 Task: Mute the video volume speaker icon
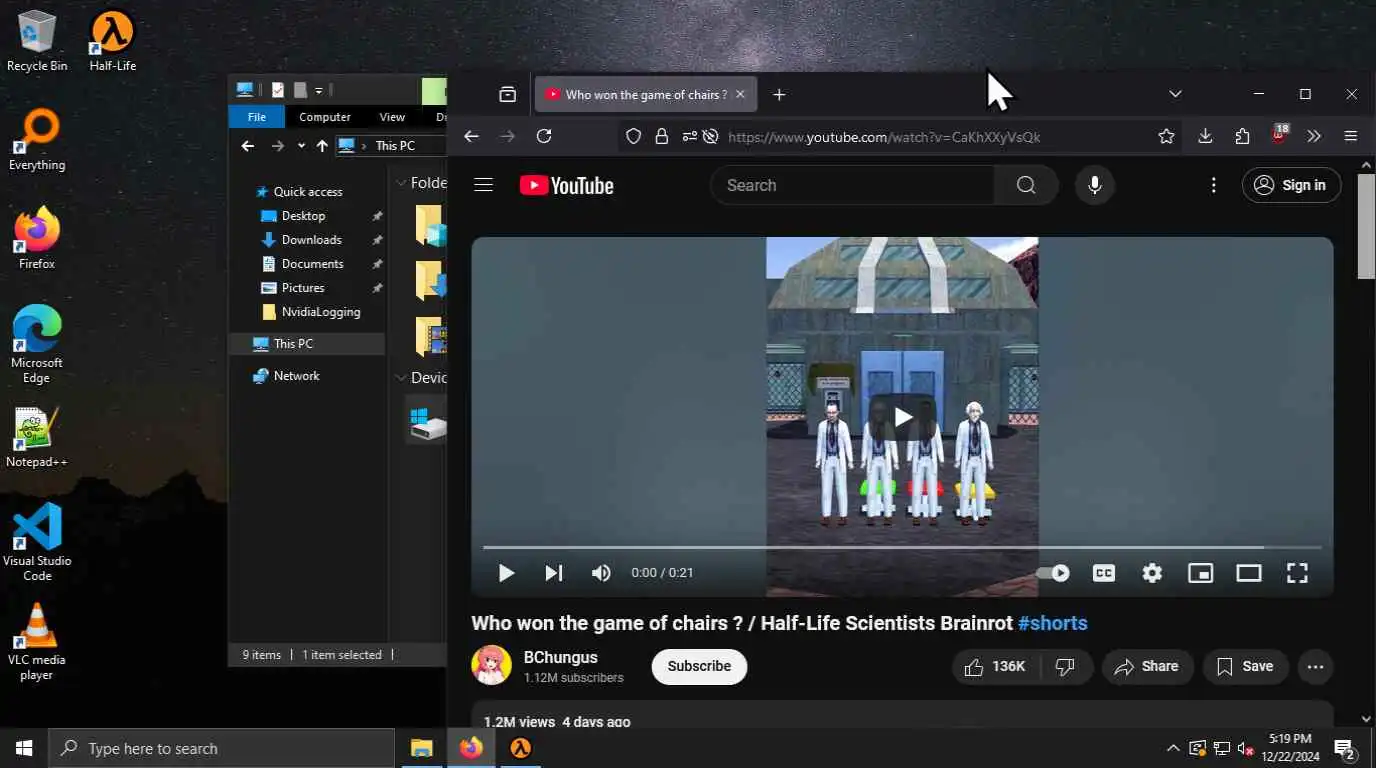(x=601, y=573)
